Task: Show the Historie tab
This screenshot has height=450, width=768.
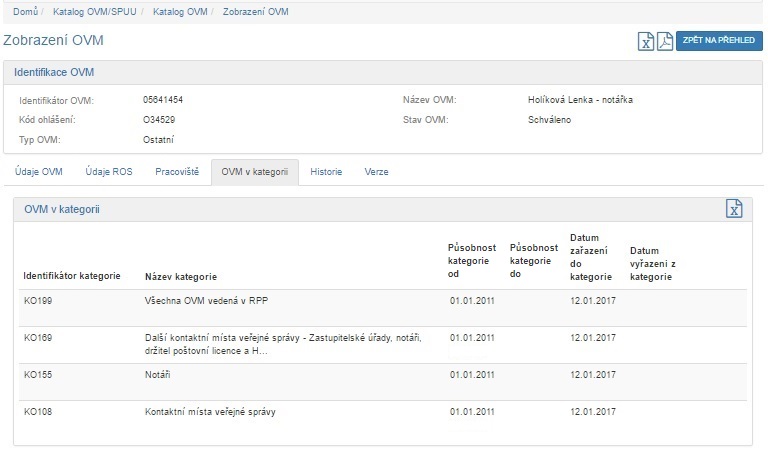Action: coord(326,171)
